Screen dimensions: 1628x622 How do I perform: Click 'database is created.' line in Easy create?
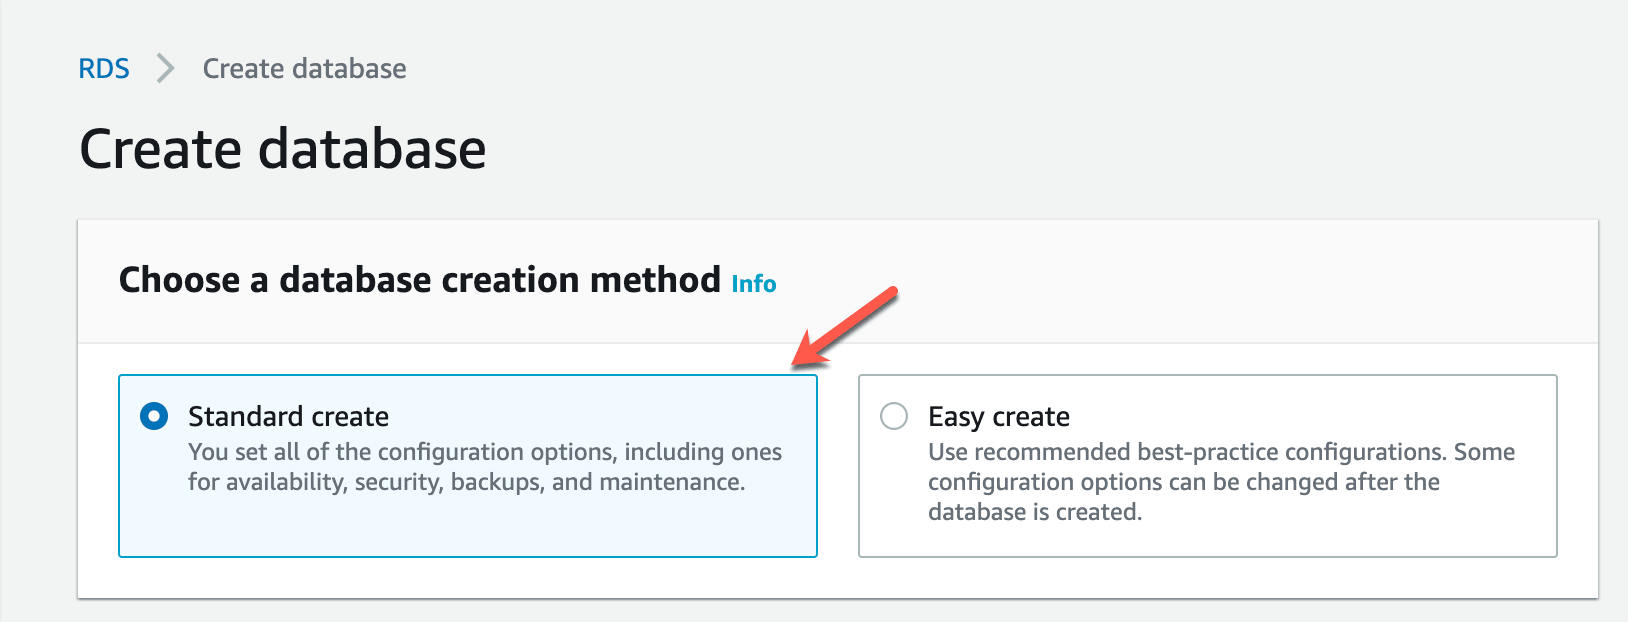coord(1034,512)
